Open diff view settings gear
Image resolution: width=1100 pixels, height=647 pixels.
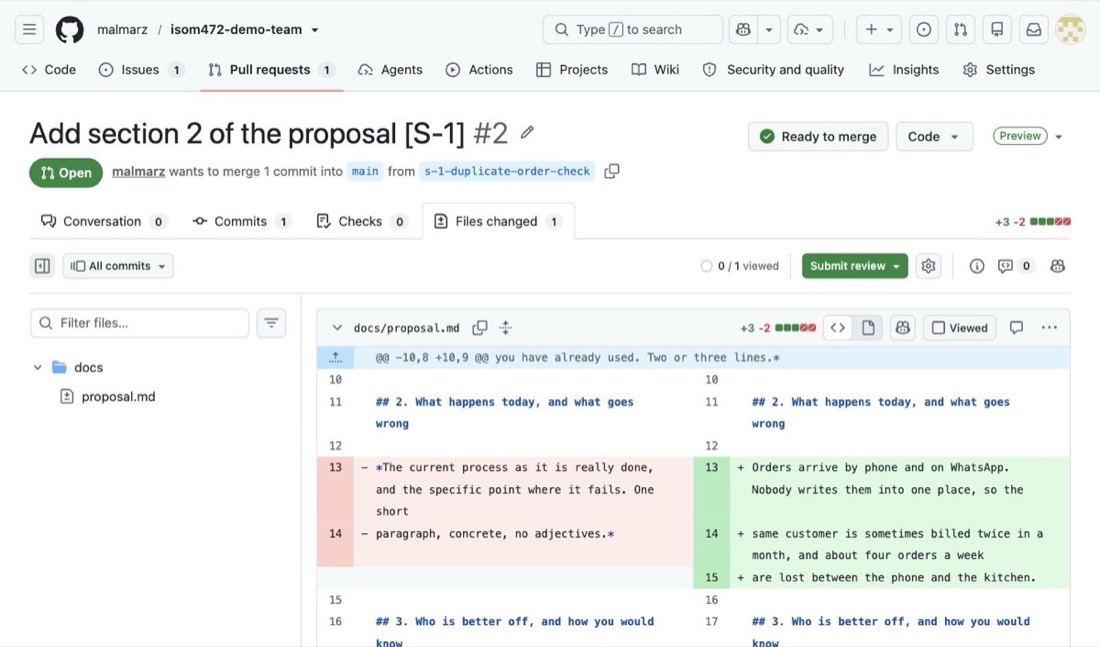point(928,266)
